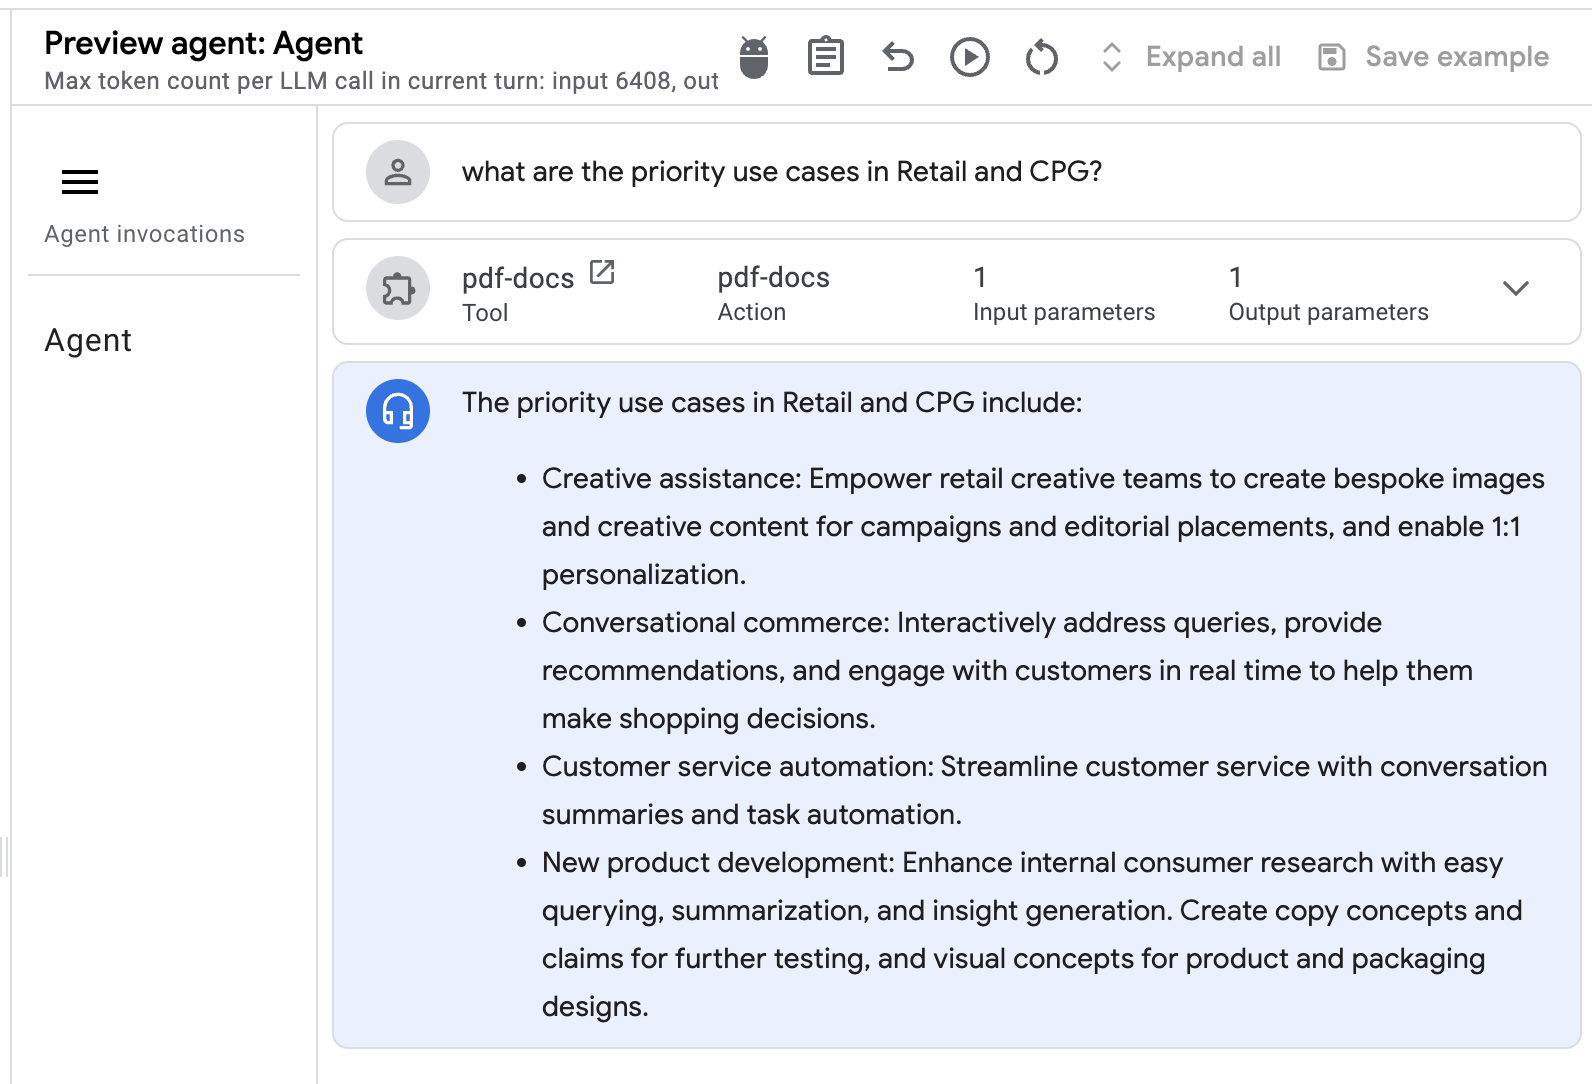
Task: Click the pdf-docs Tool name link
Action: click(518, 278)
